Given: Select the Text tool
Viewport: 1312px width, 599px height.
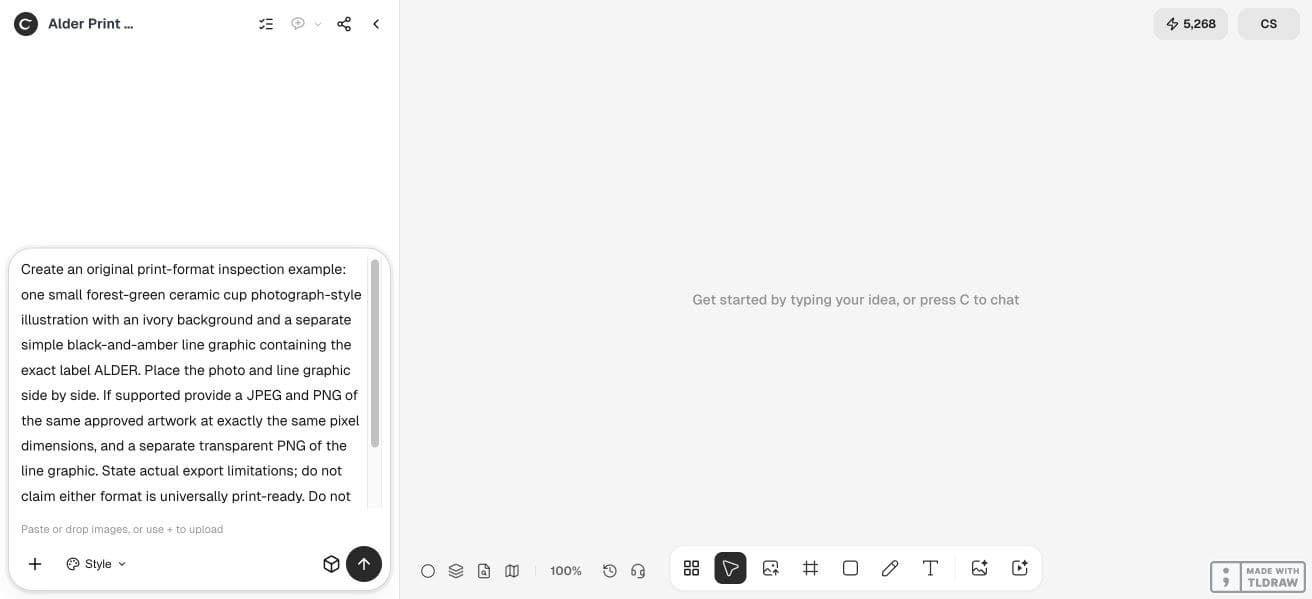Looking at the screenshot, I should [930, 568].
